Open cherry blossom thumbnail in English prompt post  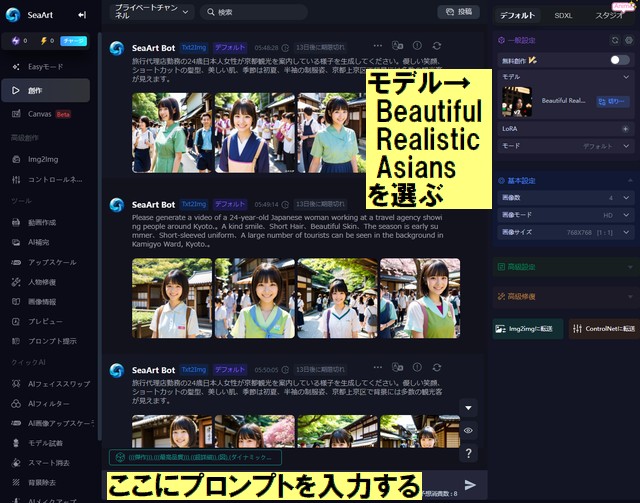pos(420,298)
